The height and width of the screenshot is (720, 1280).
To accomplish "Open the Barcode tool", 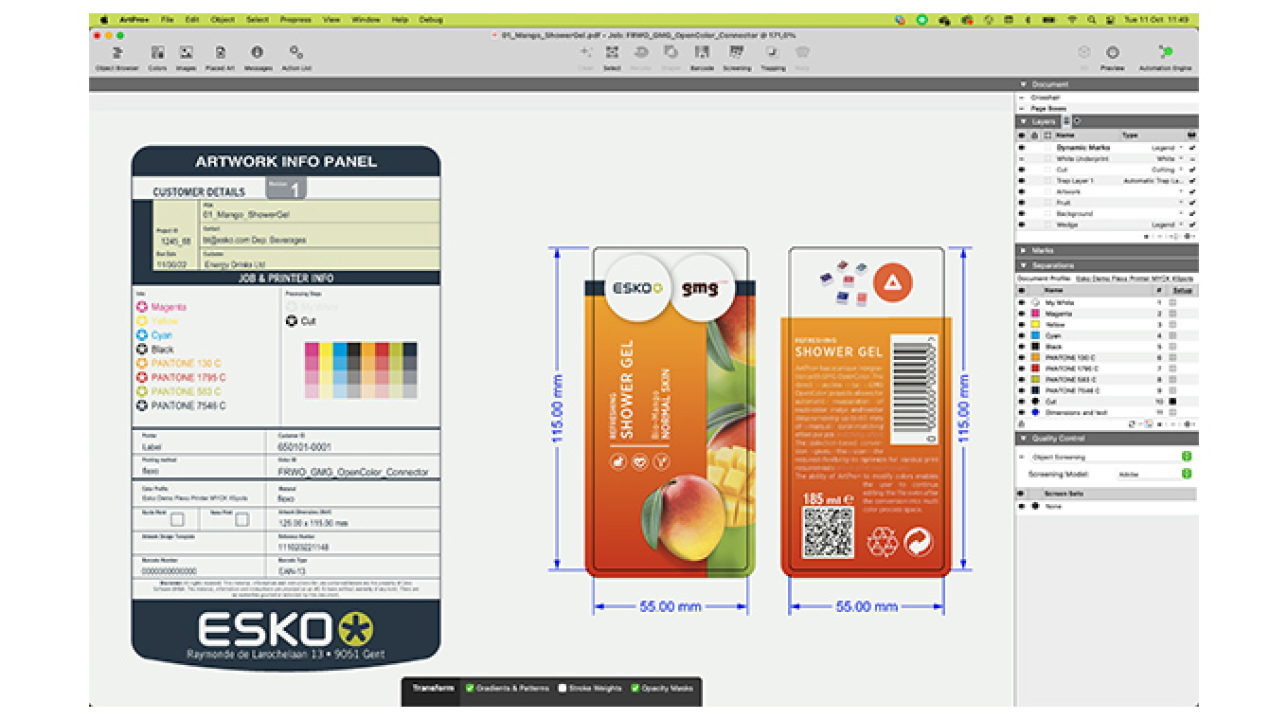I will tap(702, 57).
